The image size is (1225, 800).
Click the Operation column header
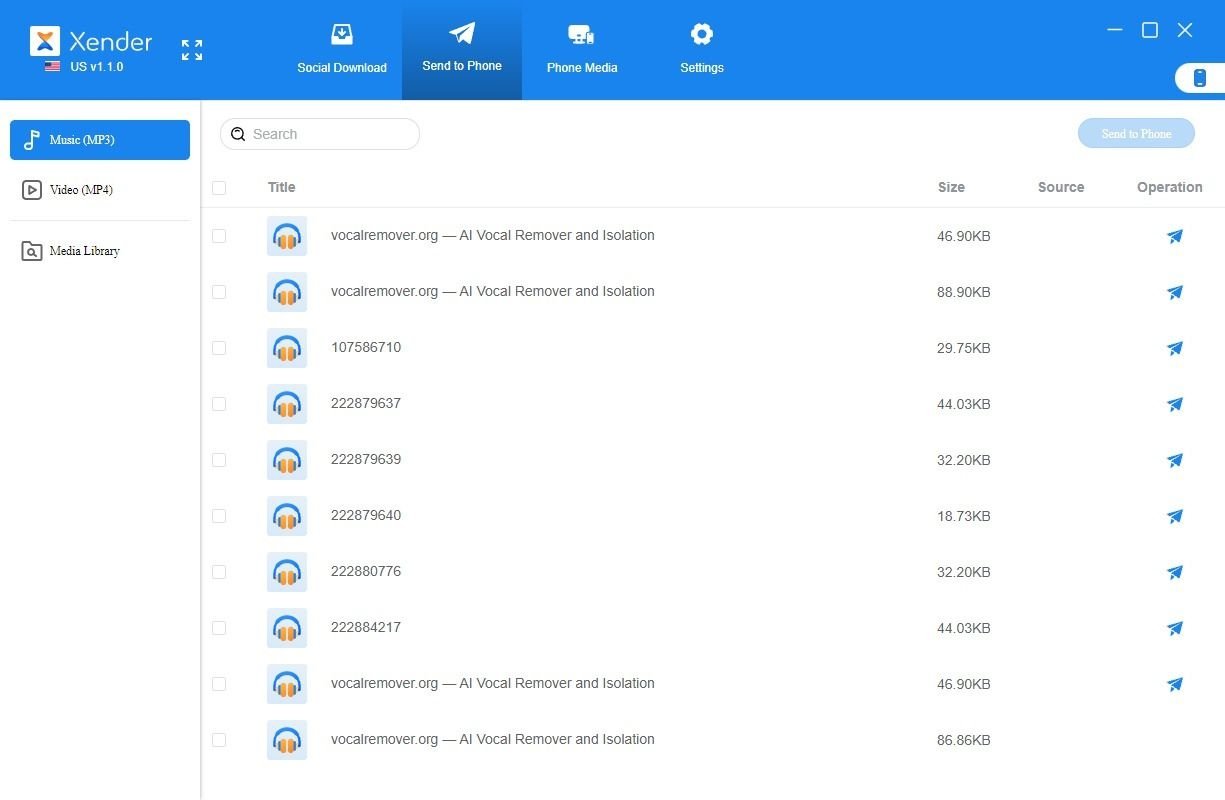point(1170,187)
